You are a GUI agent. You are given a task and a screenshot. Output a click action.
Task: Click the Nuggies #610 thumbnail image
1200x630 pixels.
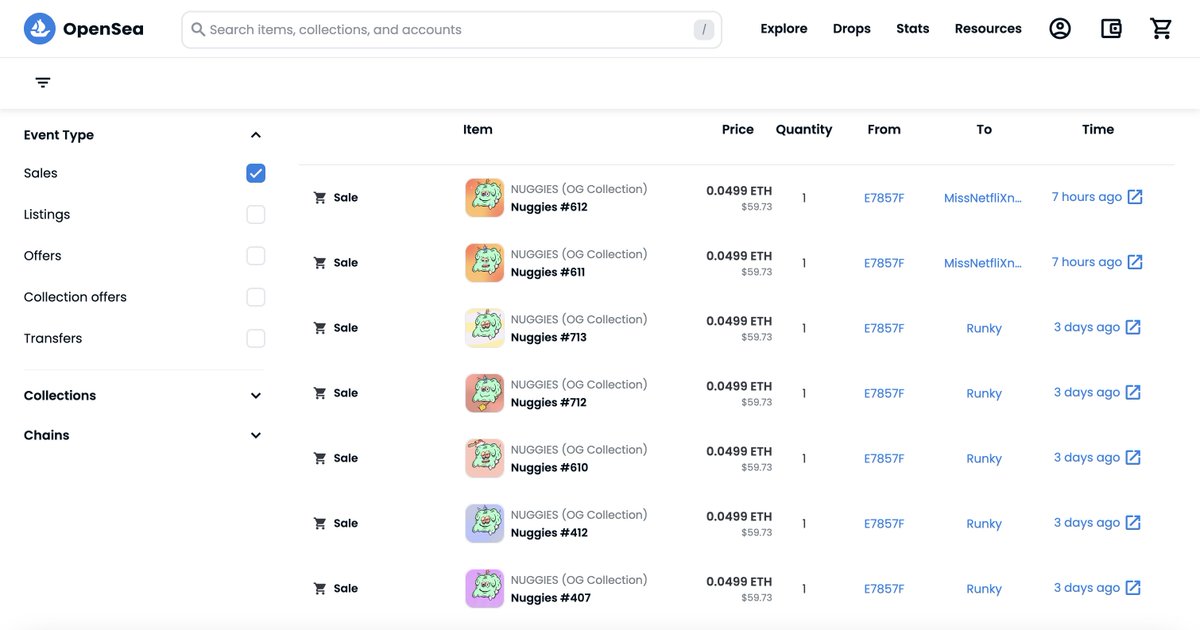484,457
